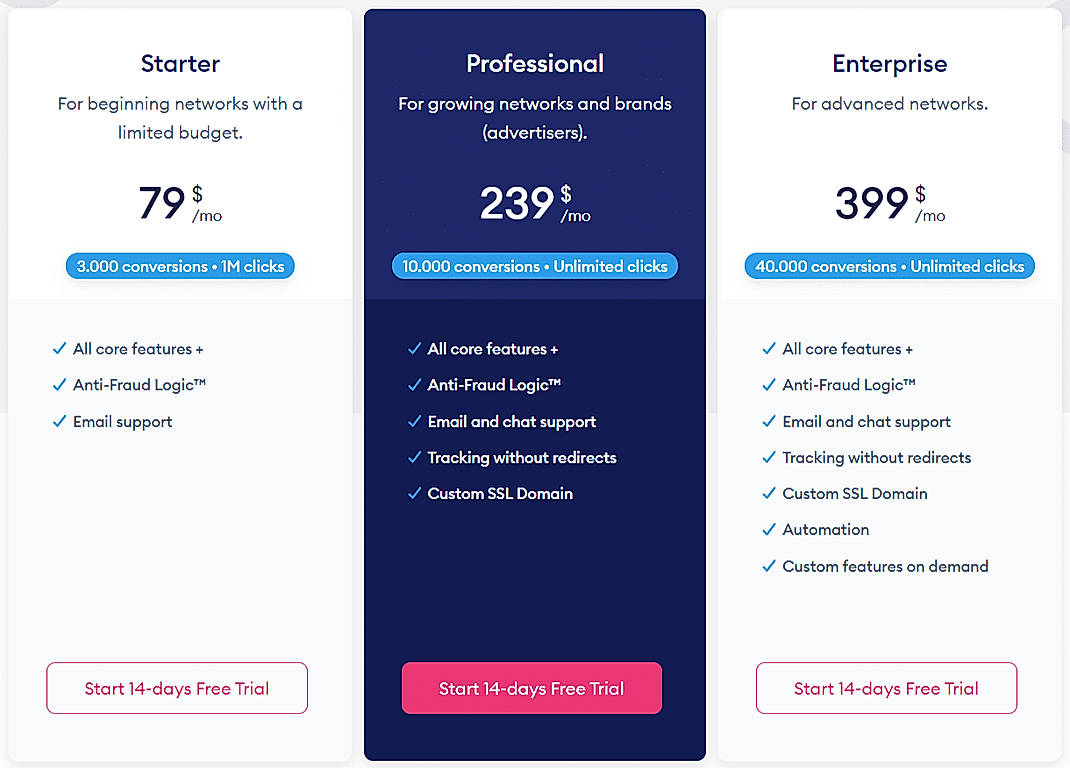Click the Starter plan description text
The height and width of the screenshot is (768, 1070).
[180, 117]
